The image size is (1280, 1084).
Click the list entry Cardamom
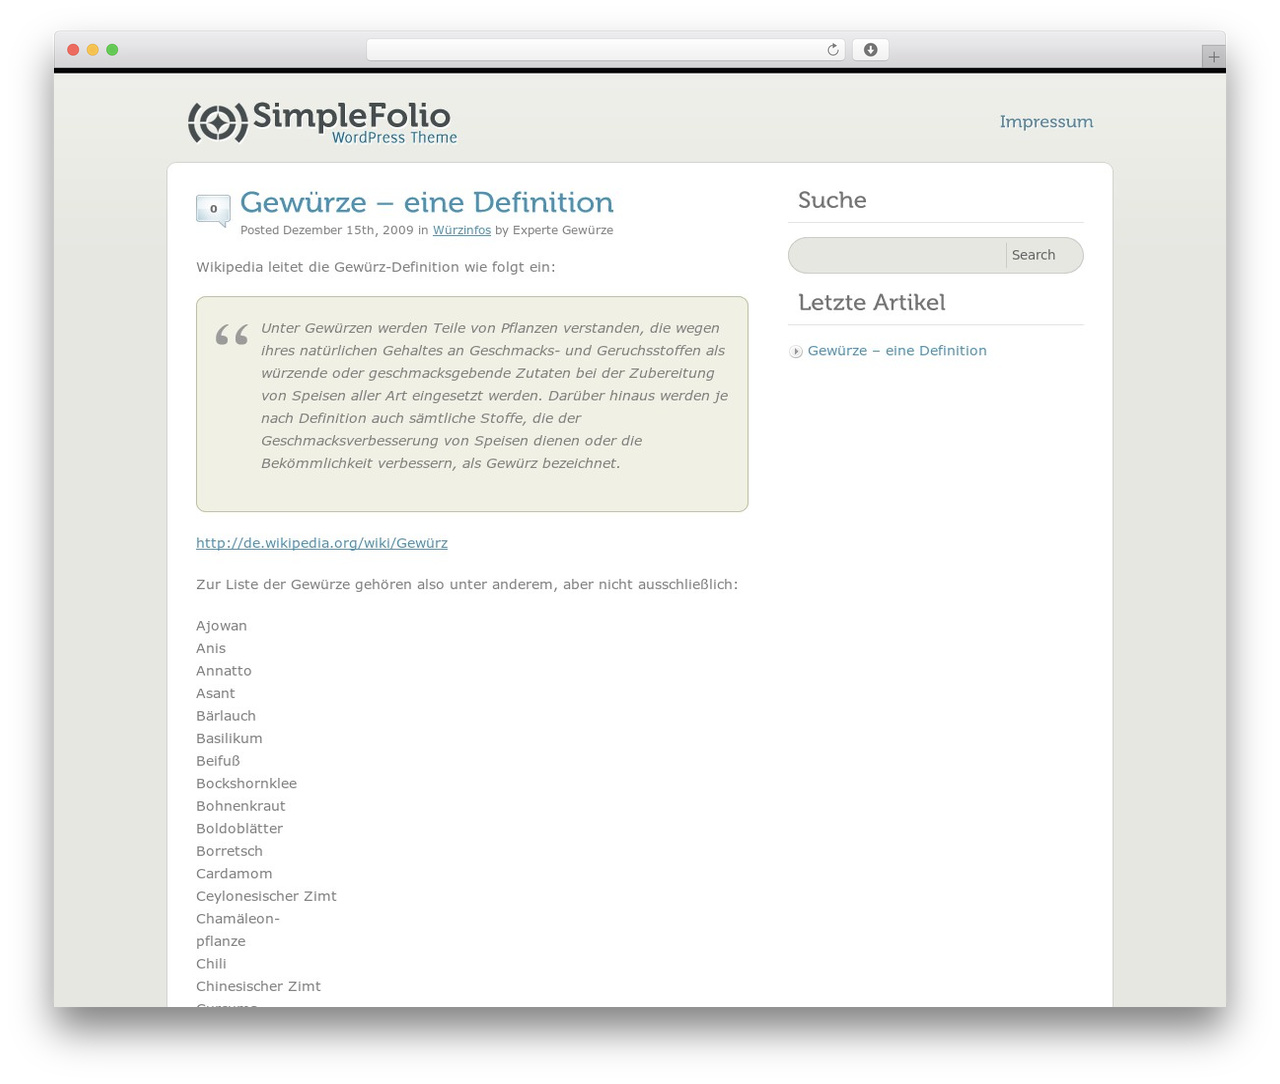(x=234, y=873)
